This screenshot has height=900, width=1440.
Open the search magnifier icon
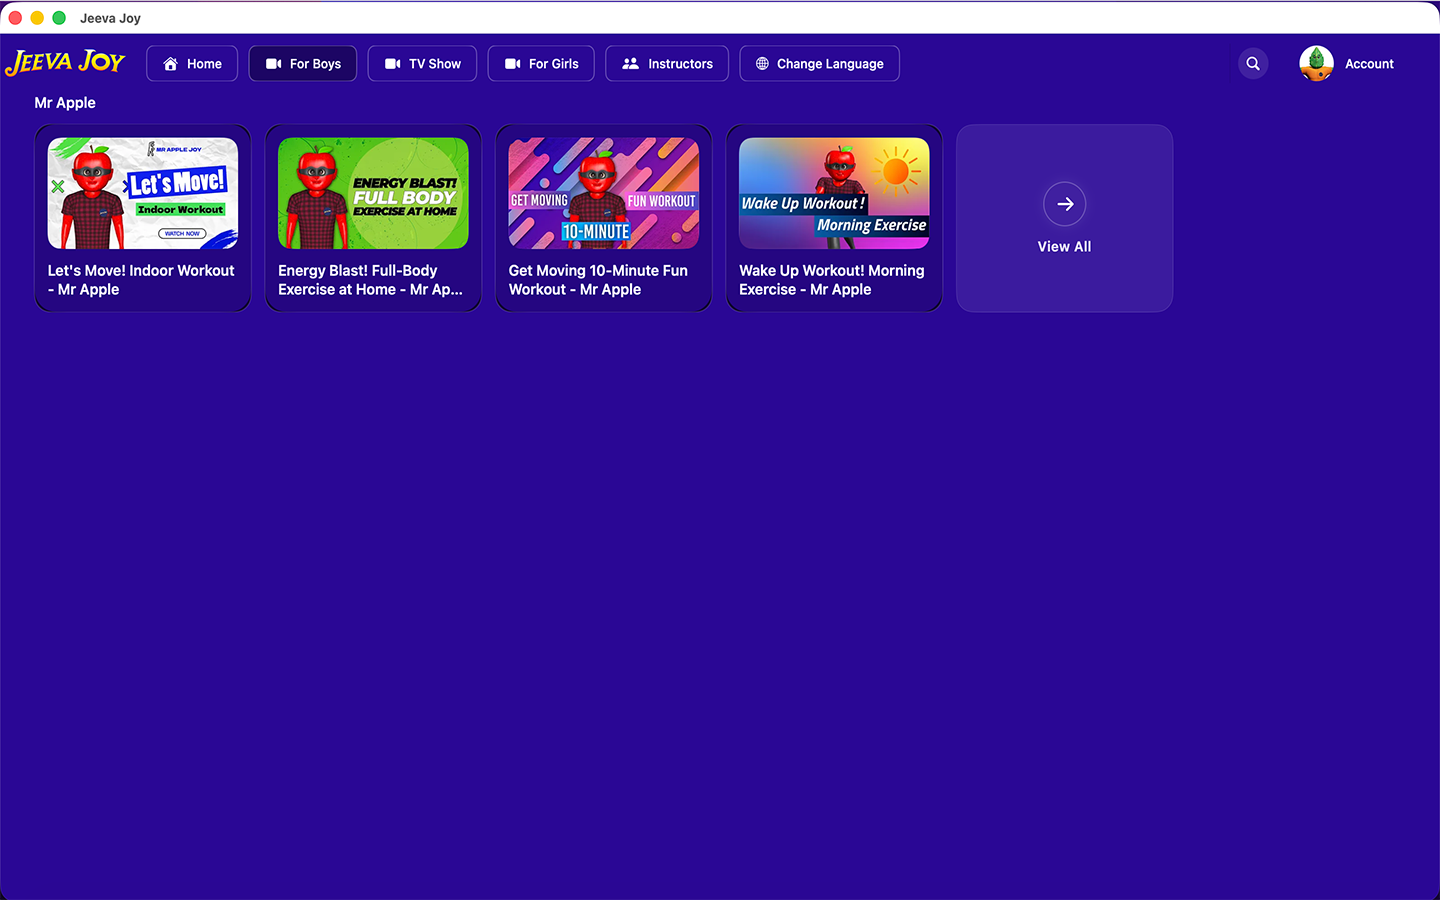pyautogui.click(x=1253, y=63)
